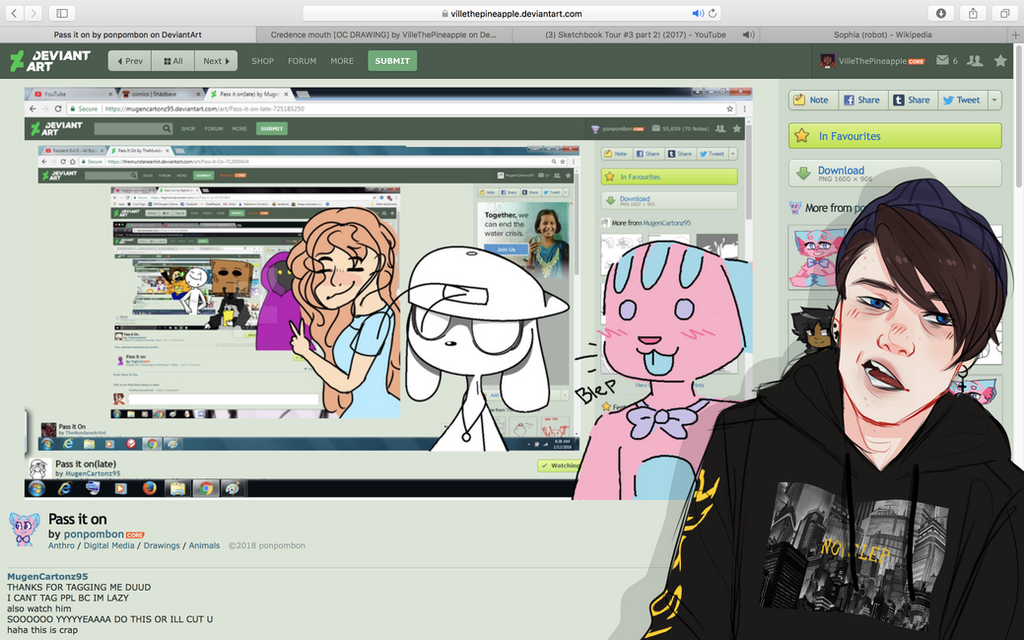1024x640 pixels.
Task: Expand the share options dropdown arrow
Action: (995, 100)
